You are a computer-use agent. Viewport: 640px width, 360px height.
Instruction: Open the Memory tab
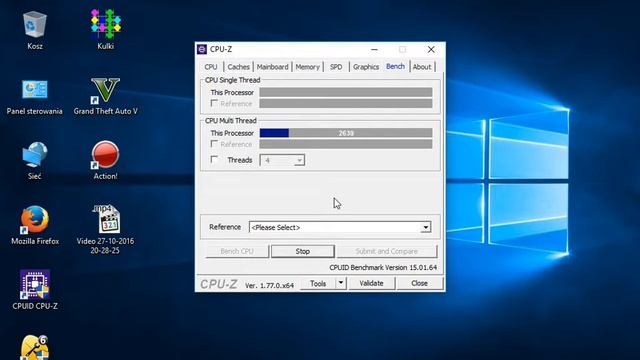click(x=307, y=67)
